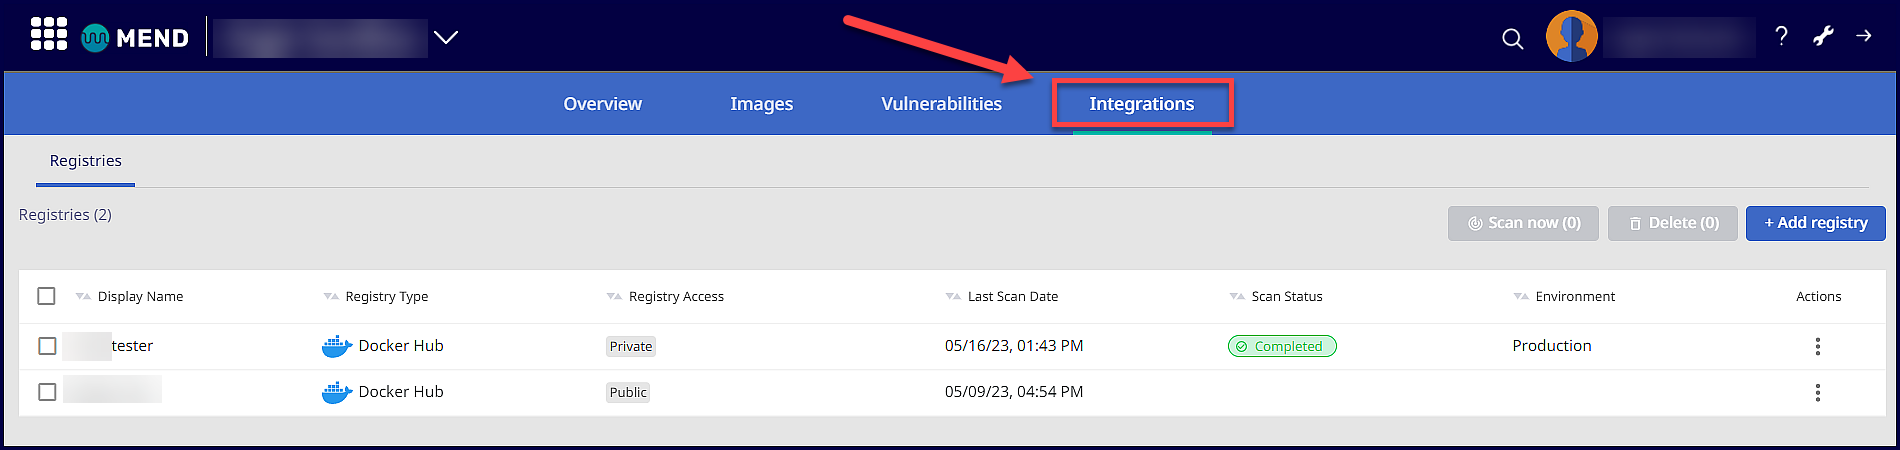Sort by the Last Scan Date column

click(x=1012, y=297)
